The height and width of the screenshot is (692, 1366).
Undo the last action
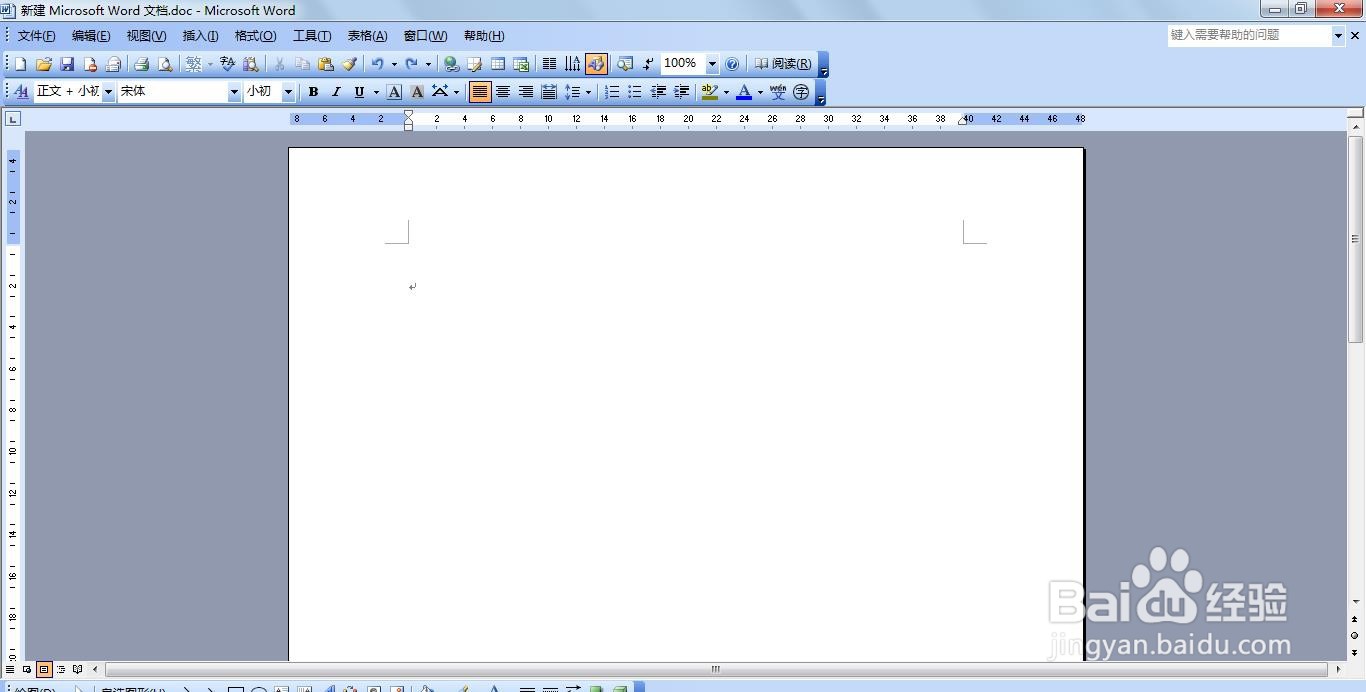[377, 64]
